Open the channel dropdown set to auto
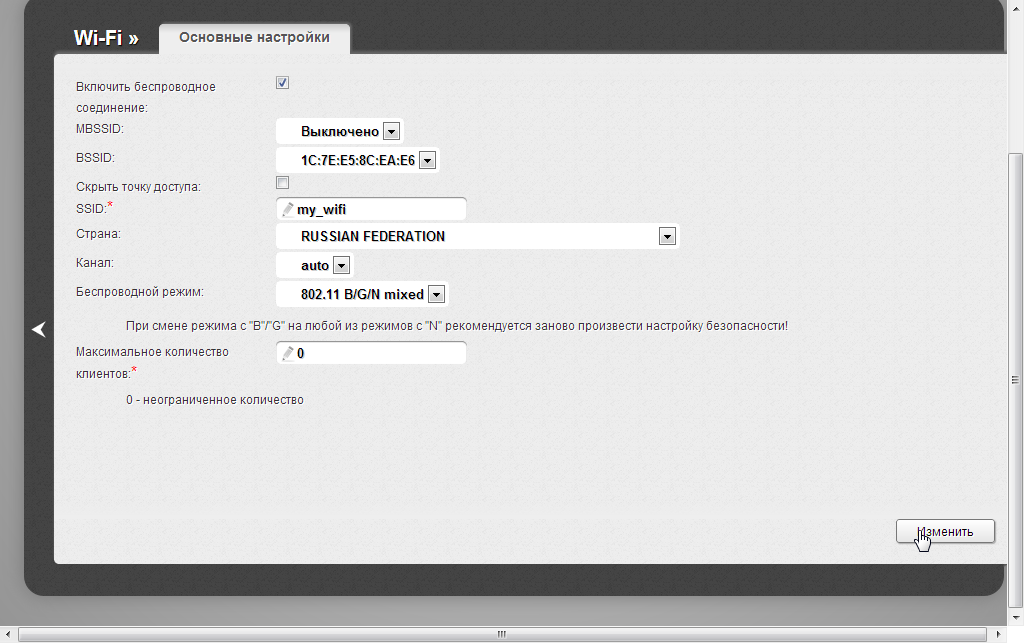The width and height of the screenshot is (1024, 643). 315,265
